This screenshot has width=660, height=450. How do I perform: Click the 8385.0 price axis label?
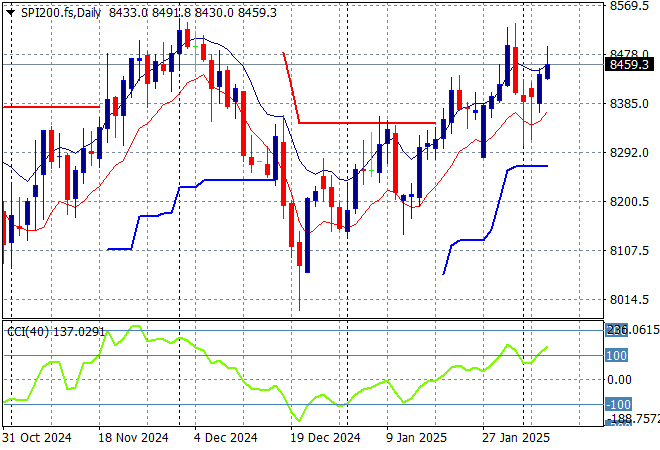click(629, 104)
